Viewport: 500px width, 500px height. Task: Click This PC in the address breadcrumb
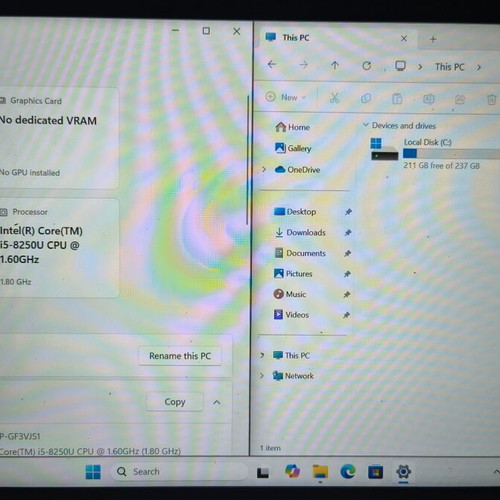coord(449,67)
